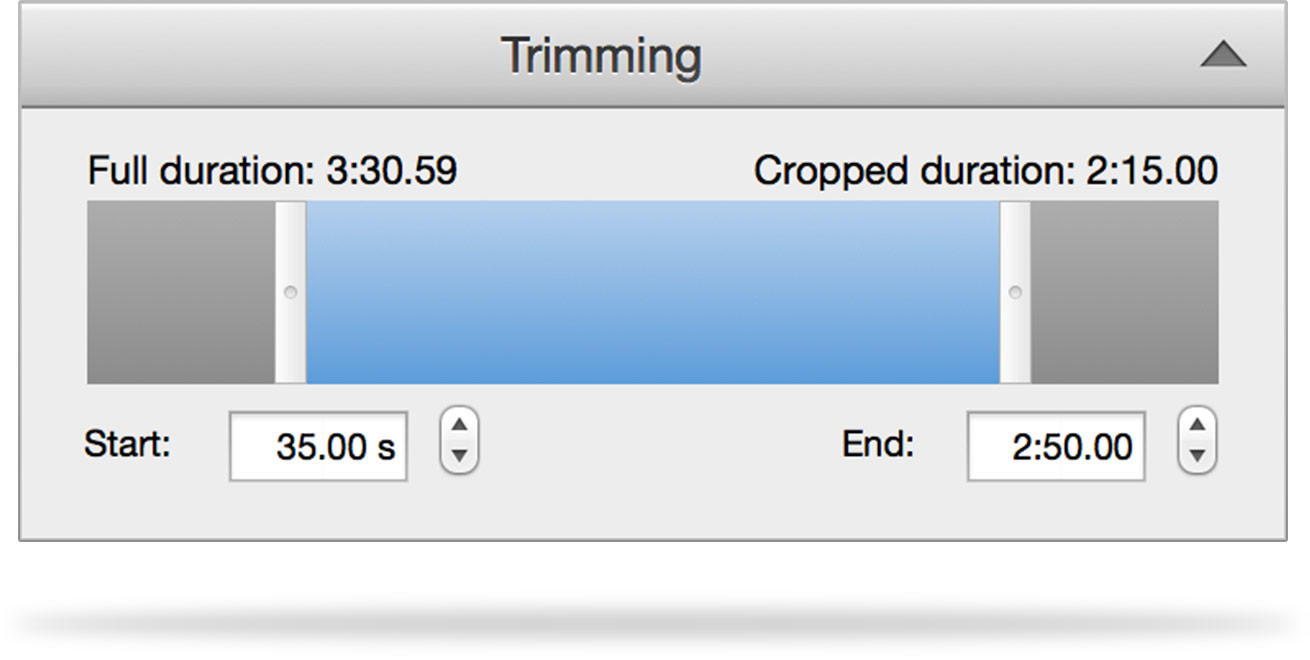Click the Cropped duration 2:15.00 label
The width and height of the screenshot is (1310, 660).
987,170
